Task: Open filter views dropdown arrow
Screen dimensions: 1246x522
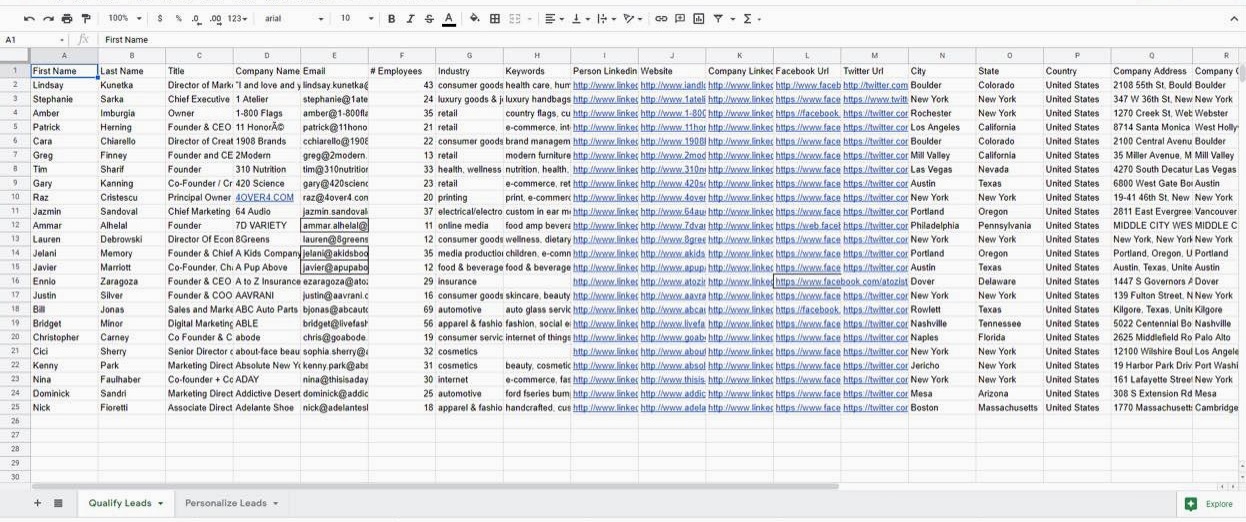Action: point(732,19)
